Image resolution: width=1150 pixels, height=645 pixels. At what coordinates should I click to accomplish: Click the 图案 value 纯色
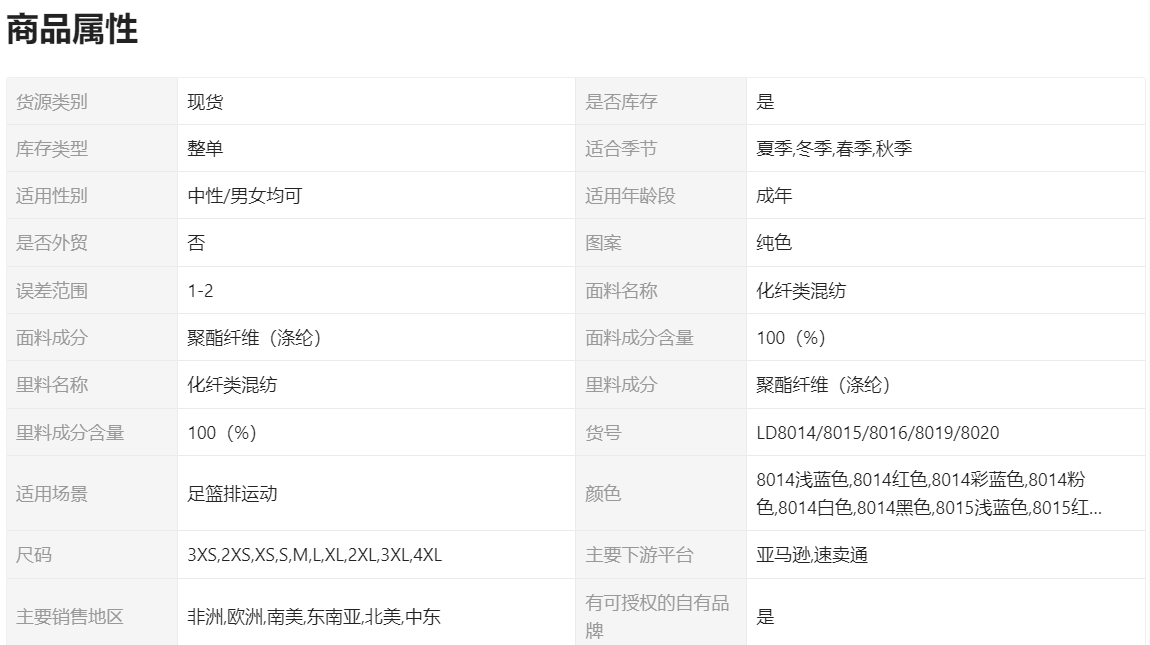774,243
